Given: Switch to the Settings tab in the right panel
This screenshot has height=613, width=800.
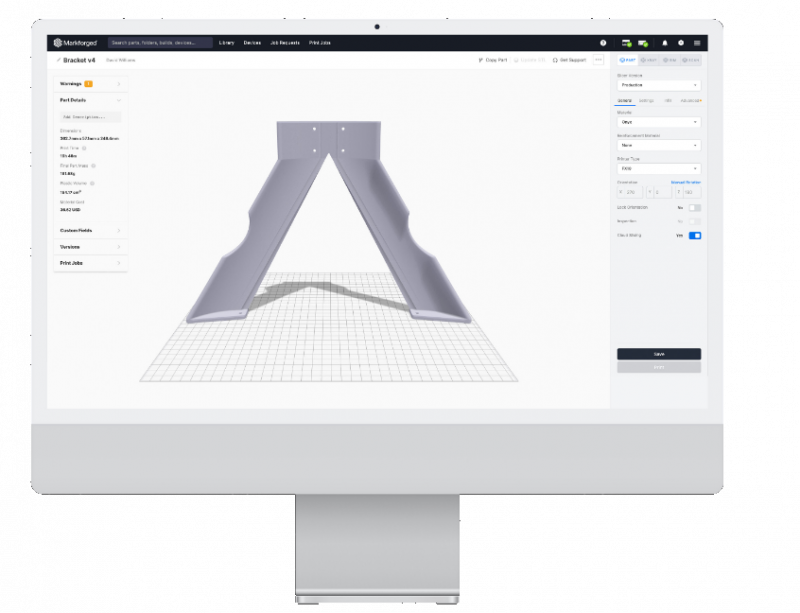Looking at the screenshot, I should tap(648, 100).
